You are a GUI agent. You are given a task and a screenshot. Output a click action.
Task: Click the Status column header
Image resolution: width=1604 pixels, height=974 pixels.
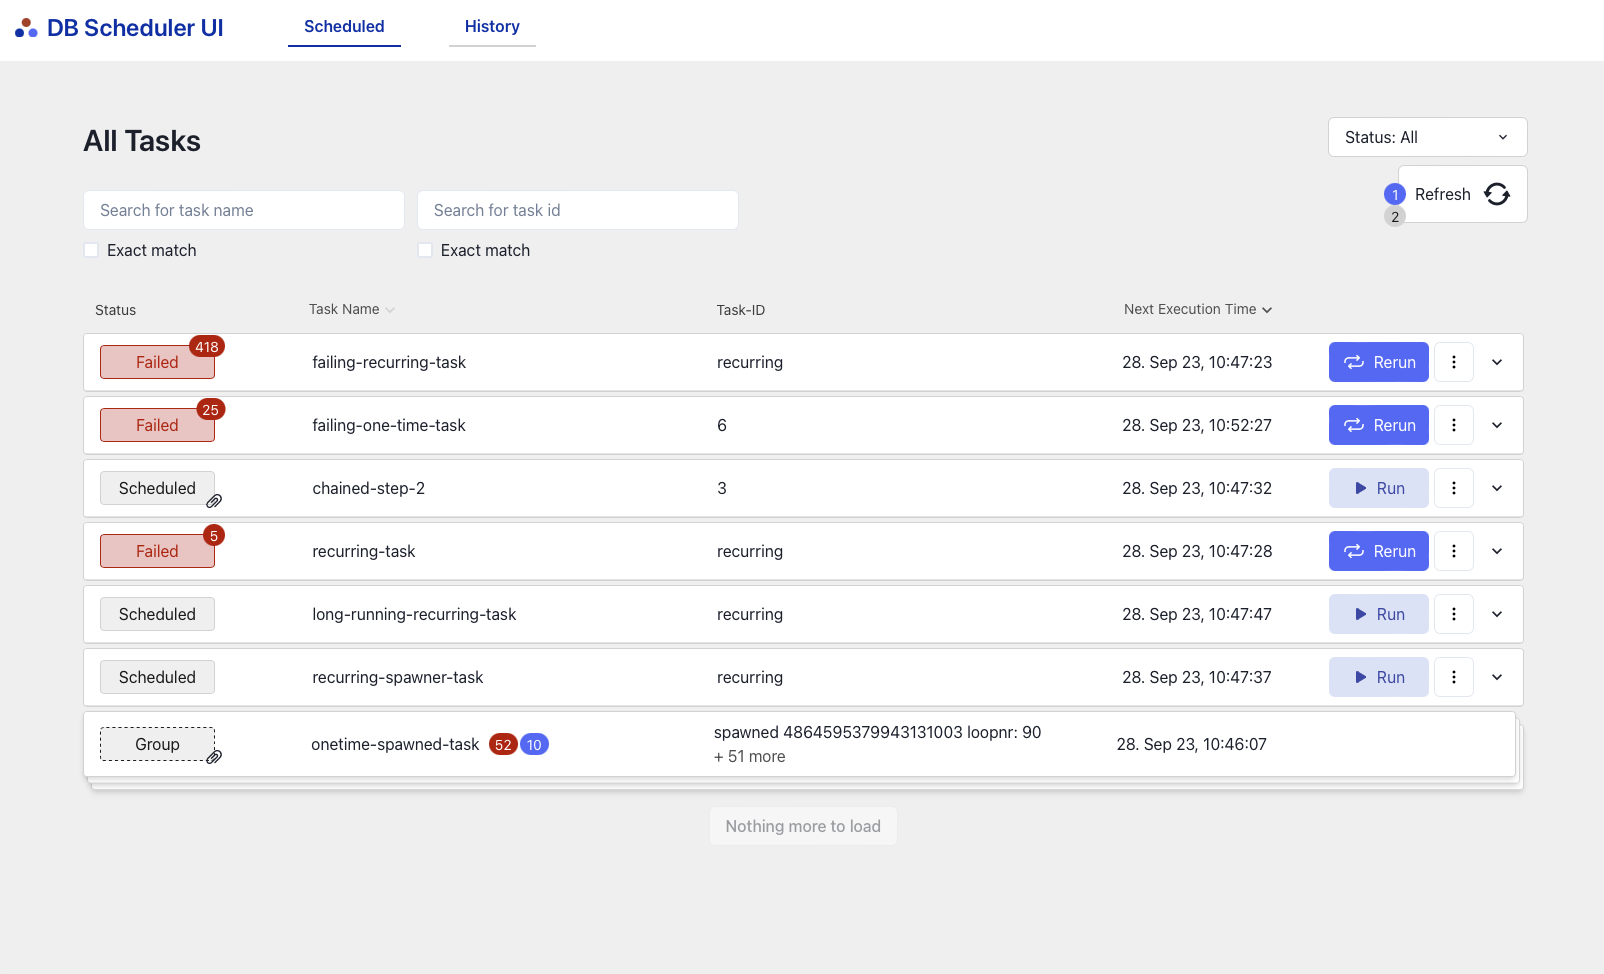115,310
